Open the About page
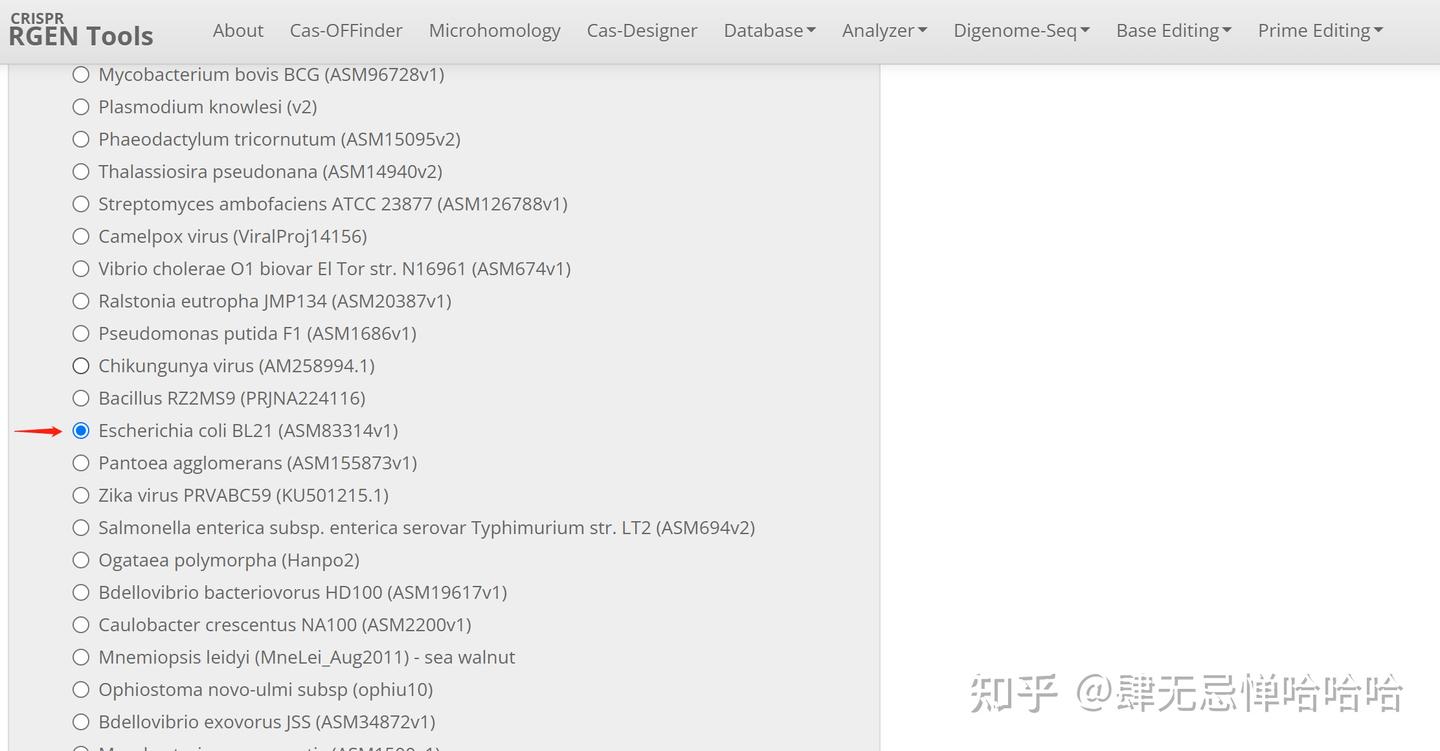Image resolution: width=1440 pixels, height=751 pixels. (x=238, y=30)
